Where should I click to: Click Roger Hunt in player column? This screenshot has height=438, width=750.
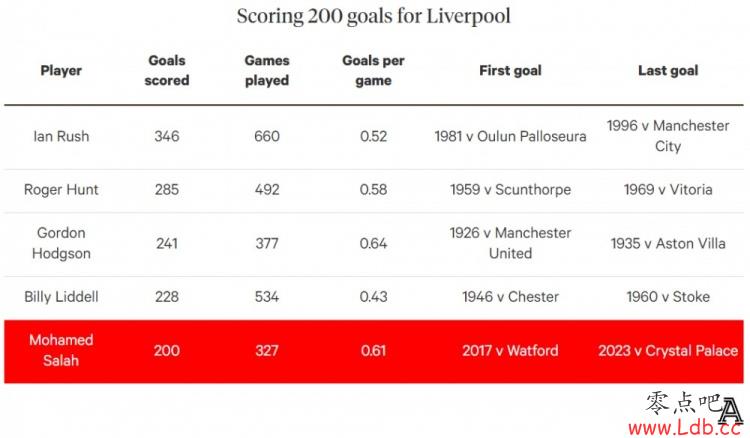coord(61,190)
